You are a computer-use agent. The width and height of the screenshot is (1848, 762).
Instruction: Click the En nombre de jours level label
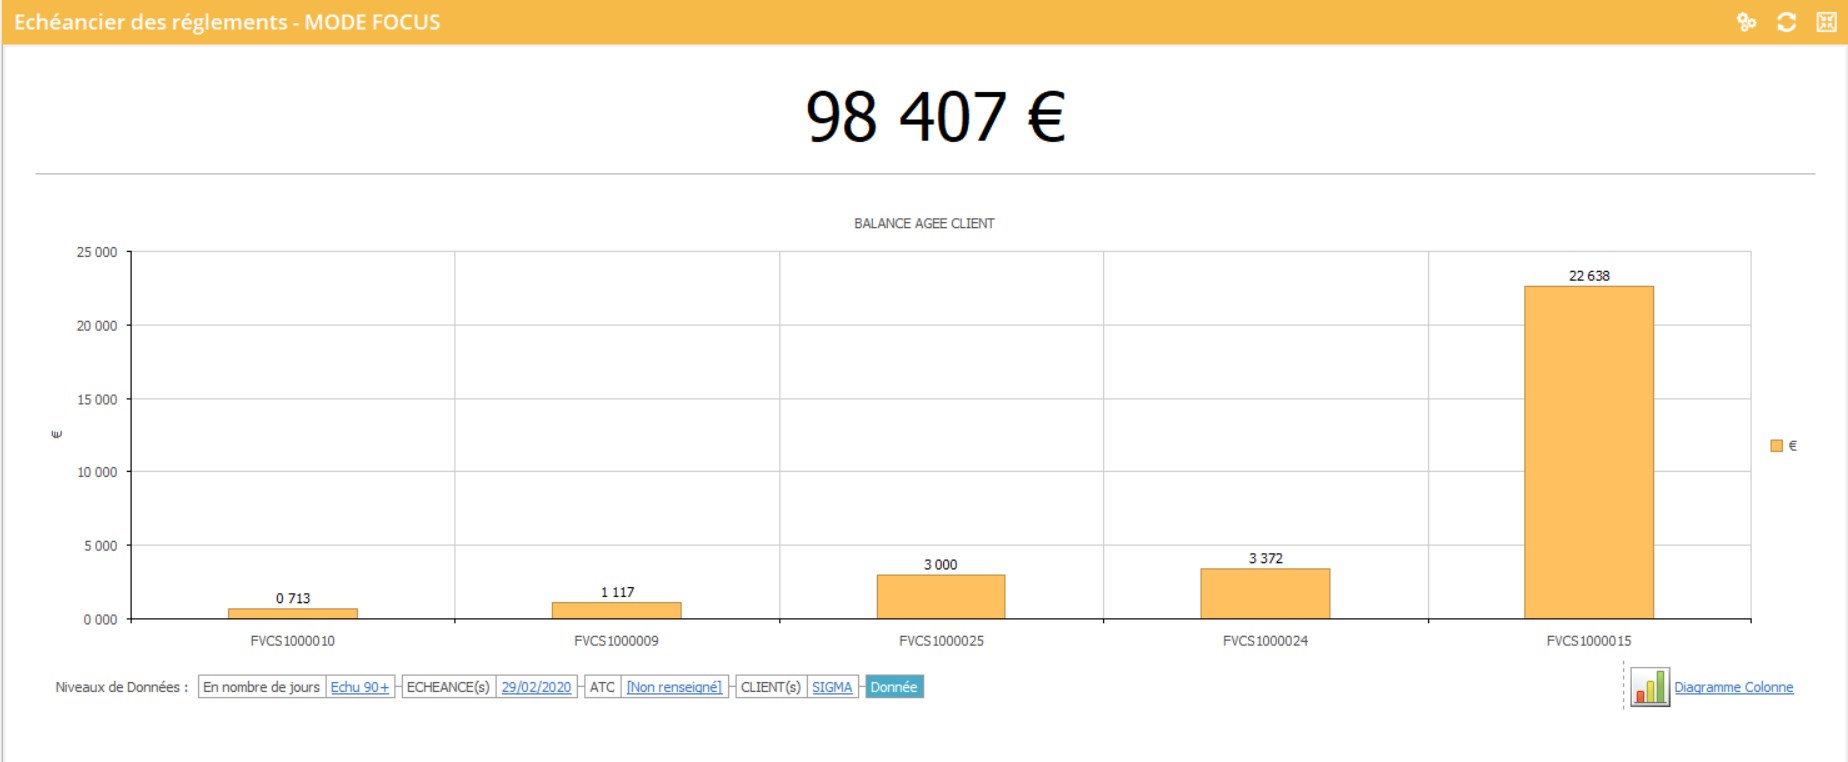coord(261,688)
